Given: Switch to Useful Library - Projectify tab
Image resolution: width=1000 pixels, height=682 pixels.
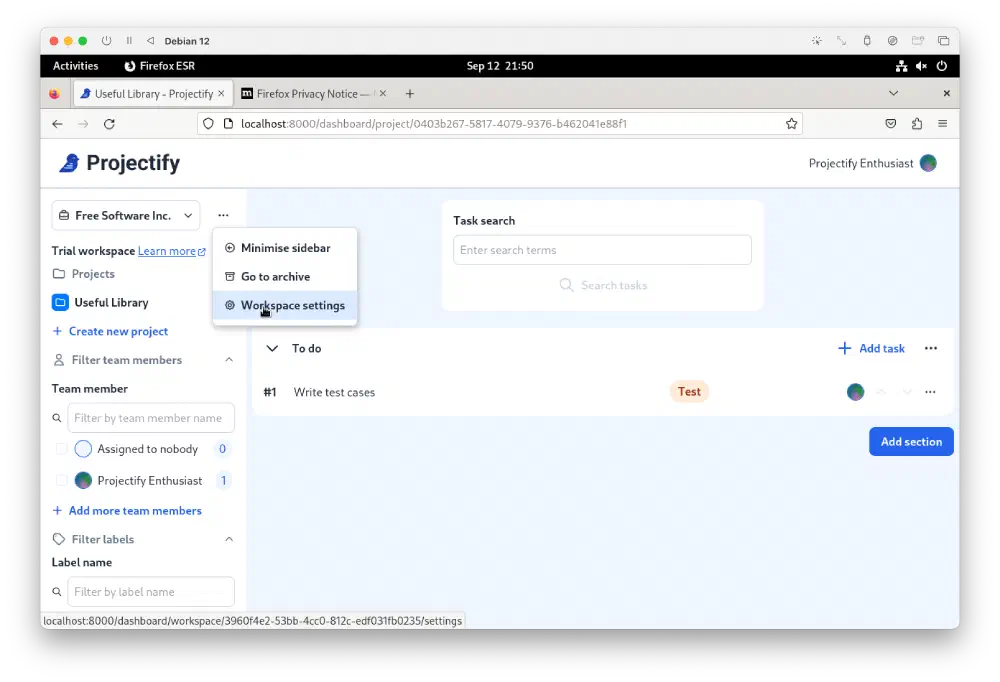Looking at the screenshot, I should (153, 94).
